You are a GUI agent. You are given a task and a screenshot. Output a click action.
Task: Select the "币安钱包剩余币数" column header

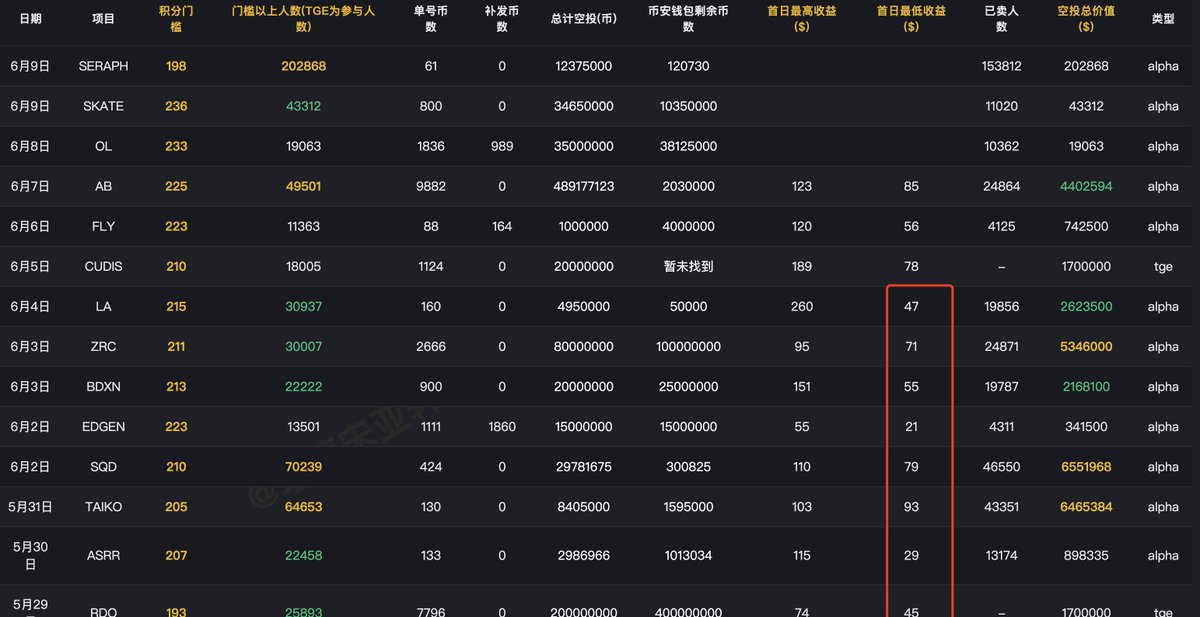688,19
